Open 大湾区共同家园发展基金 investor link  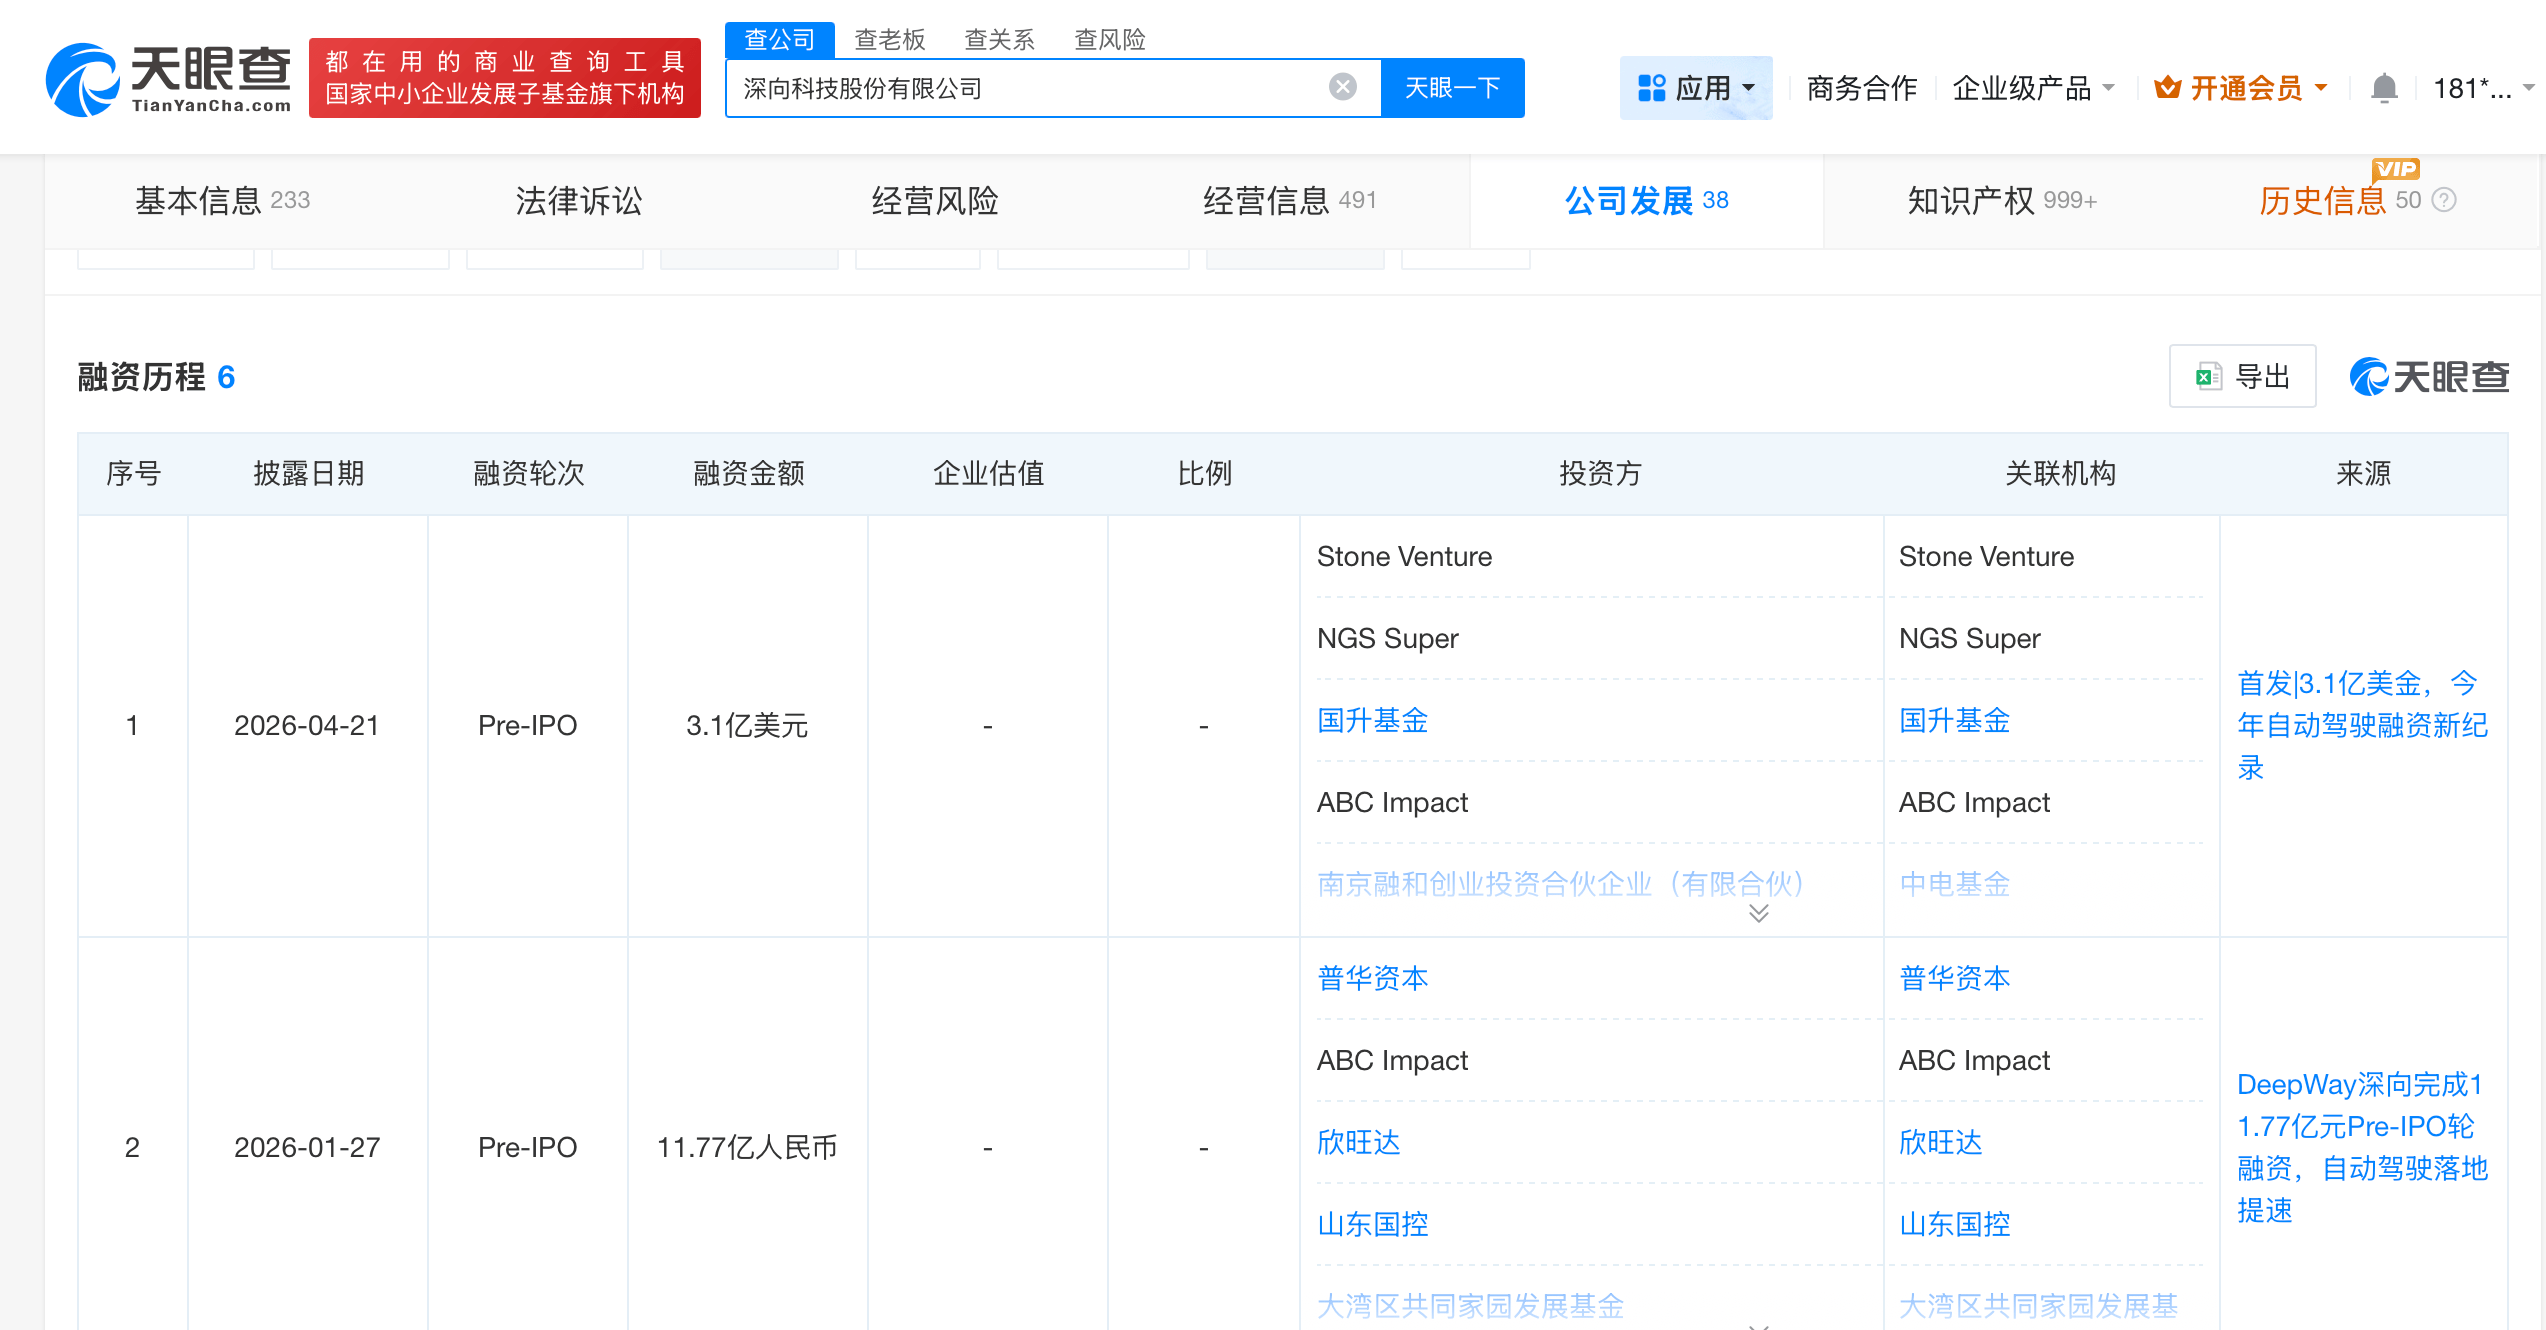(x=1471, y=1306)
